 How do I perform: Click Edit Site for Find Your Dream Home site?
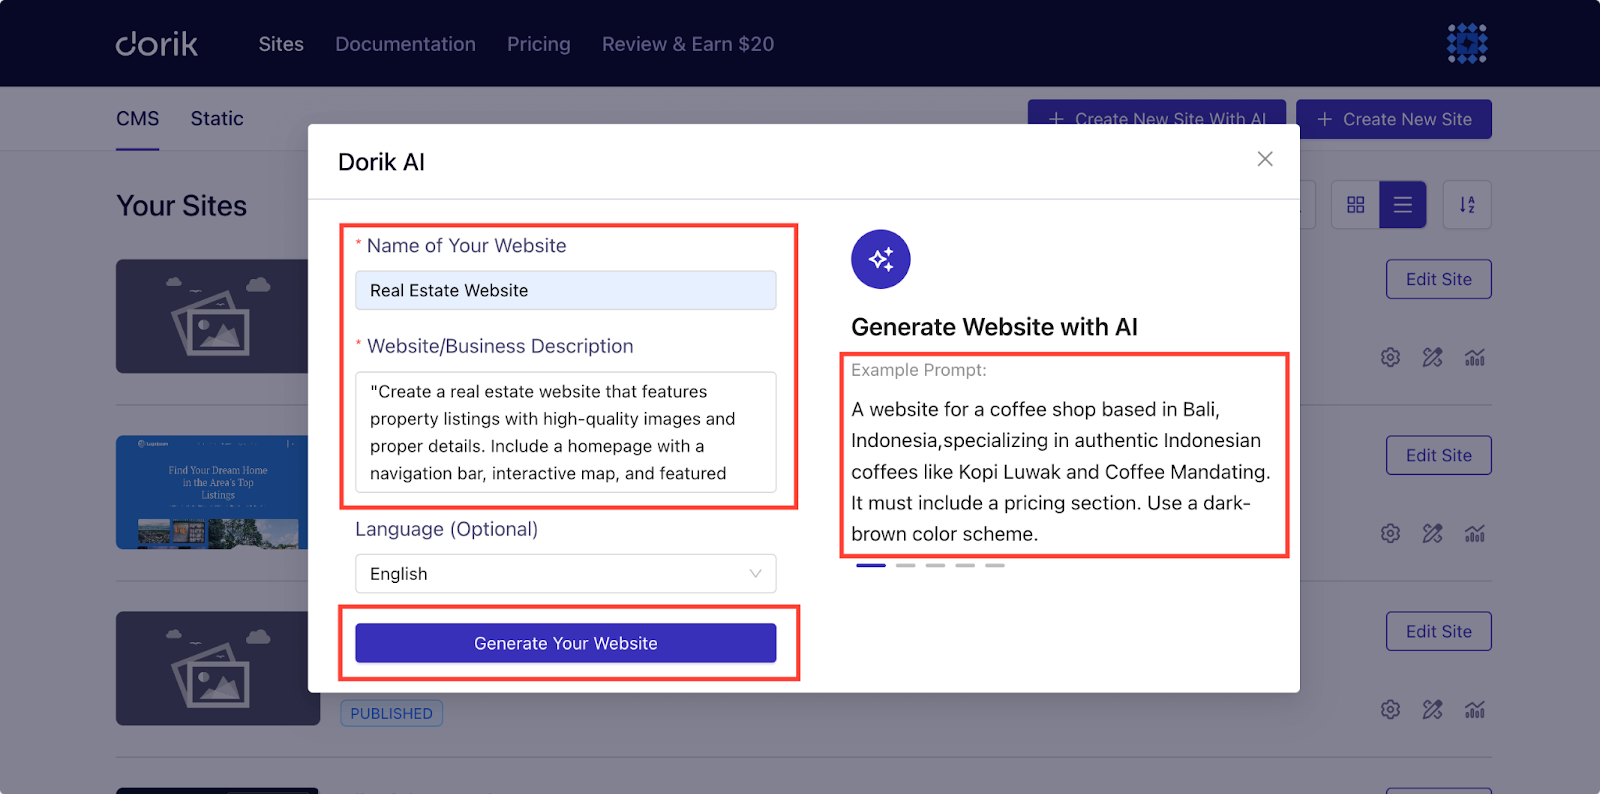click(x=1439, y=455)
